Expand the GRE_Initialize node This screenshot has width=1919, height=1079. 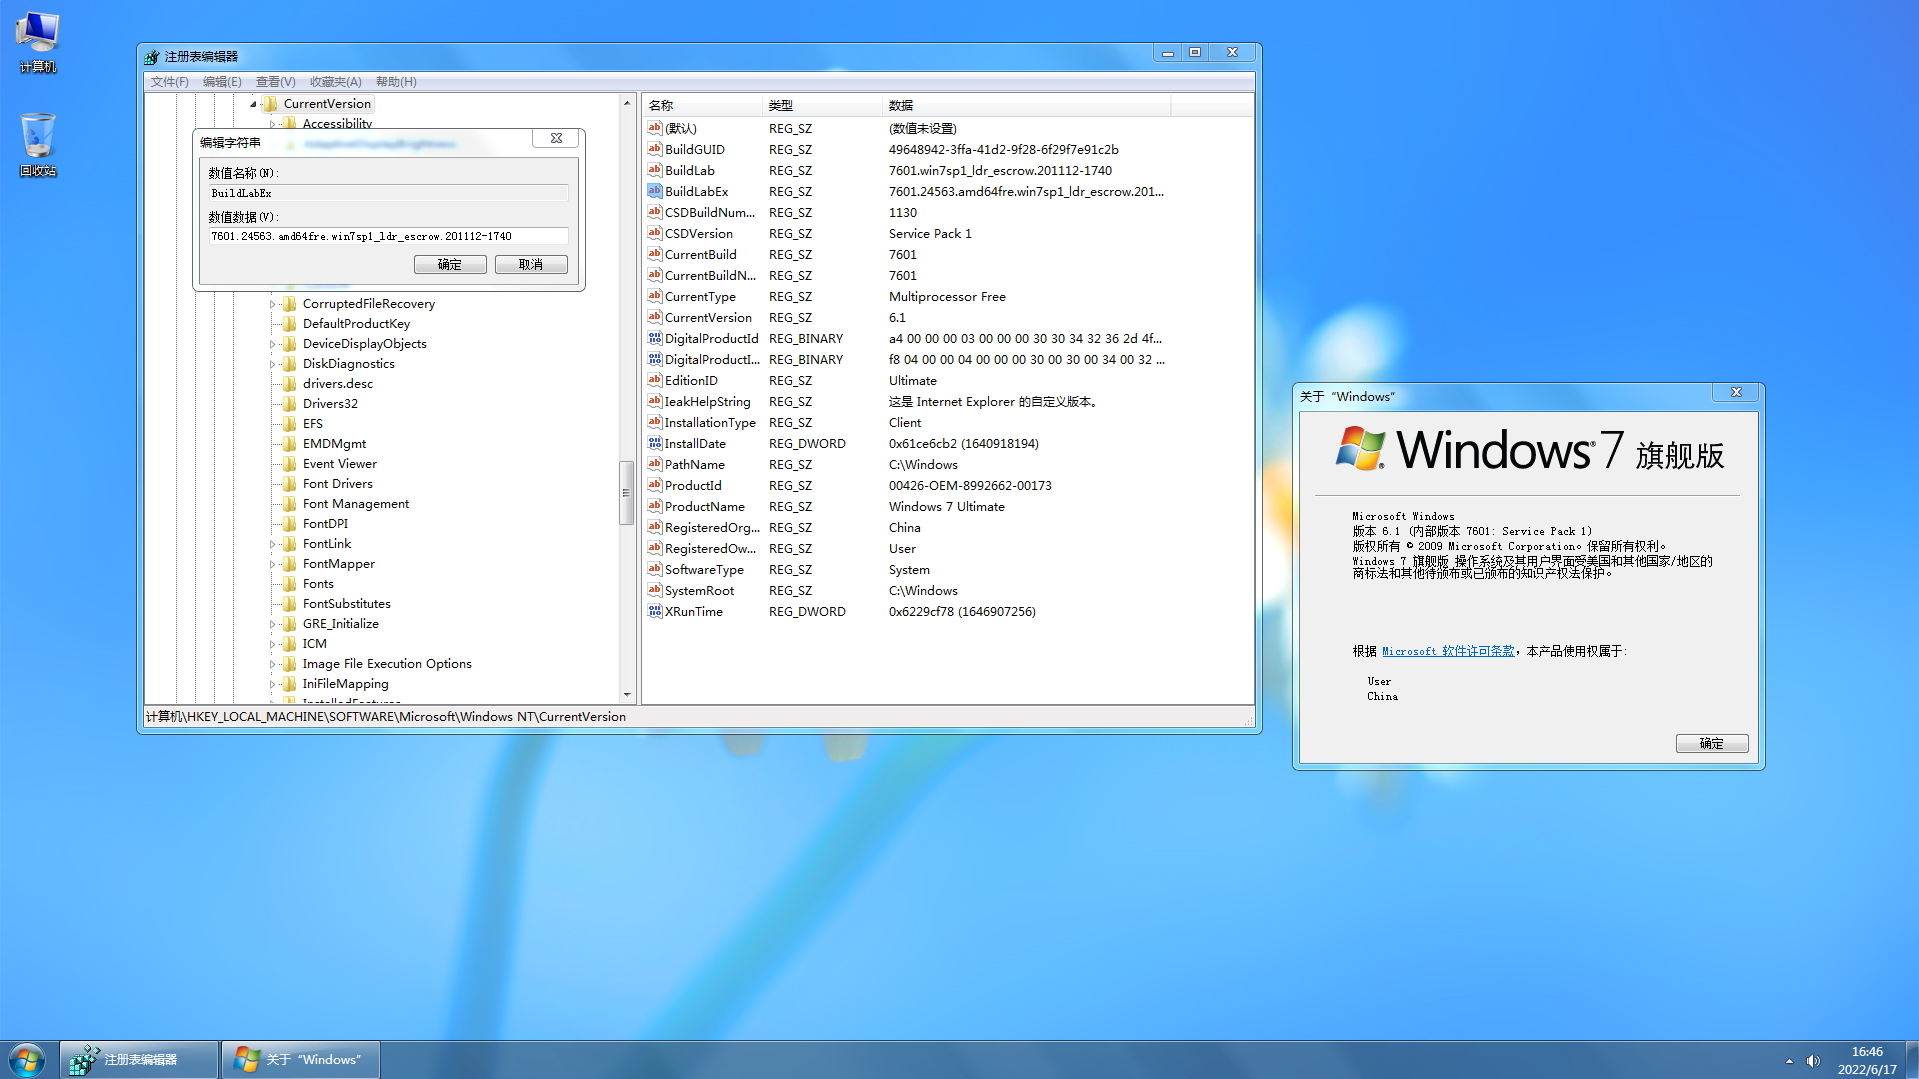click(272, 624)
